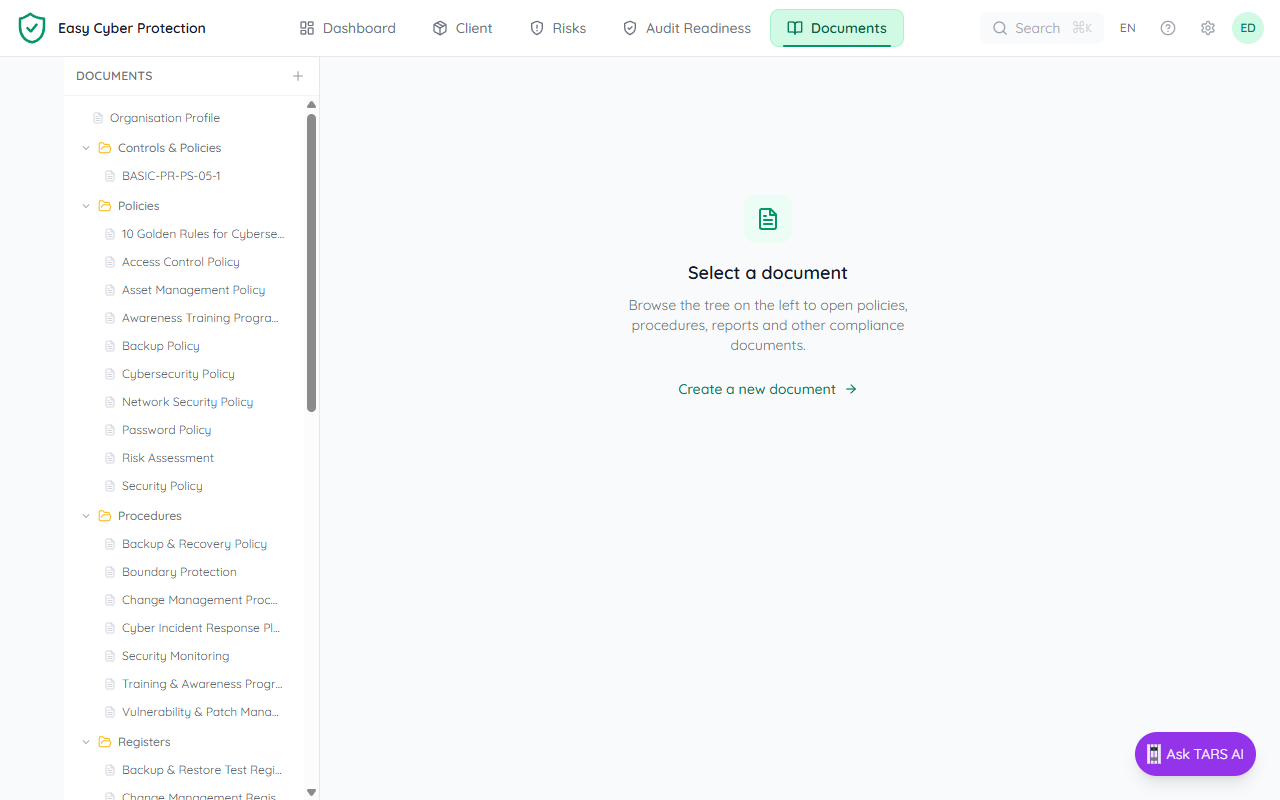Viewport: 1280px width, 800px height.
Task: Open Change Management Procedure document
Action: point(200,600)
